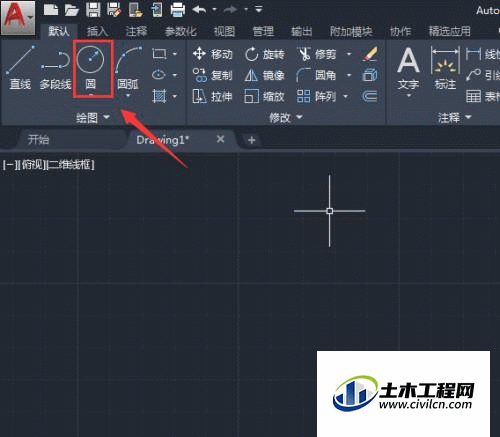Switch to the 默认 ribbon tab
This screenshot has width=500, height=437.
59,31
